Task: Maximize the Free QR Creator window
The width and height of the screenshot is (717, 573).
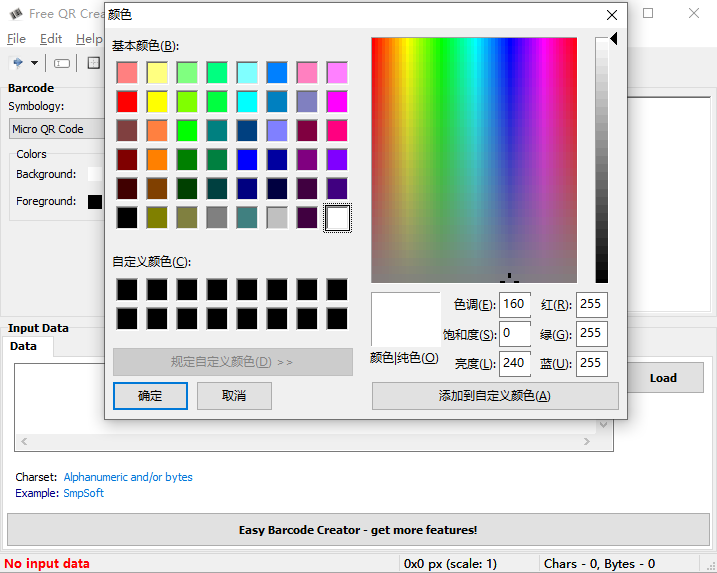Action: point(648,13)
